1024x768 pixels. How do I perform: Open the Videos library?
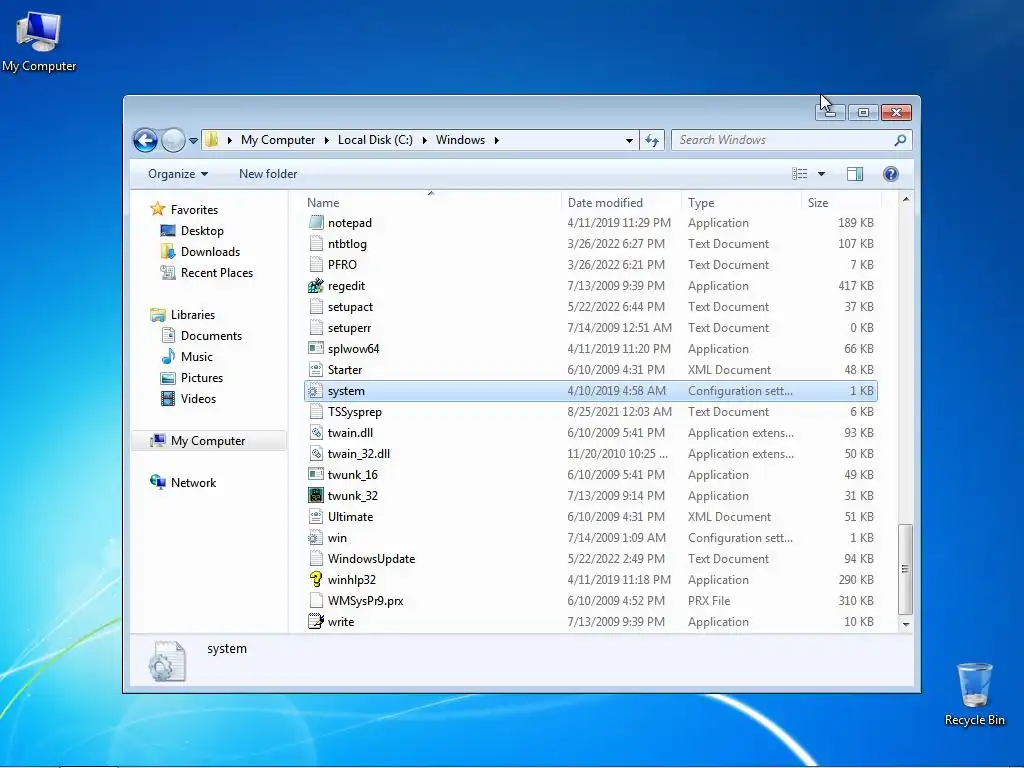(x=198, y=398)
